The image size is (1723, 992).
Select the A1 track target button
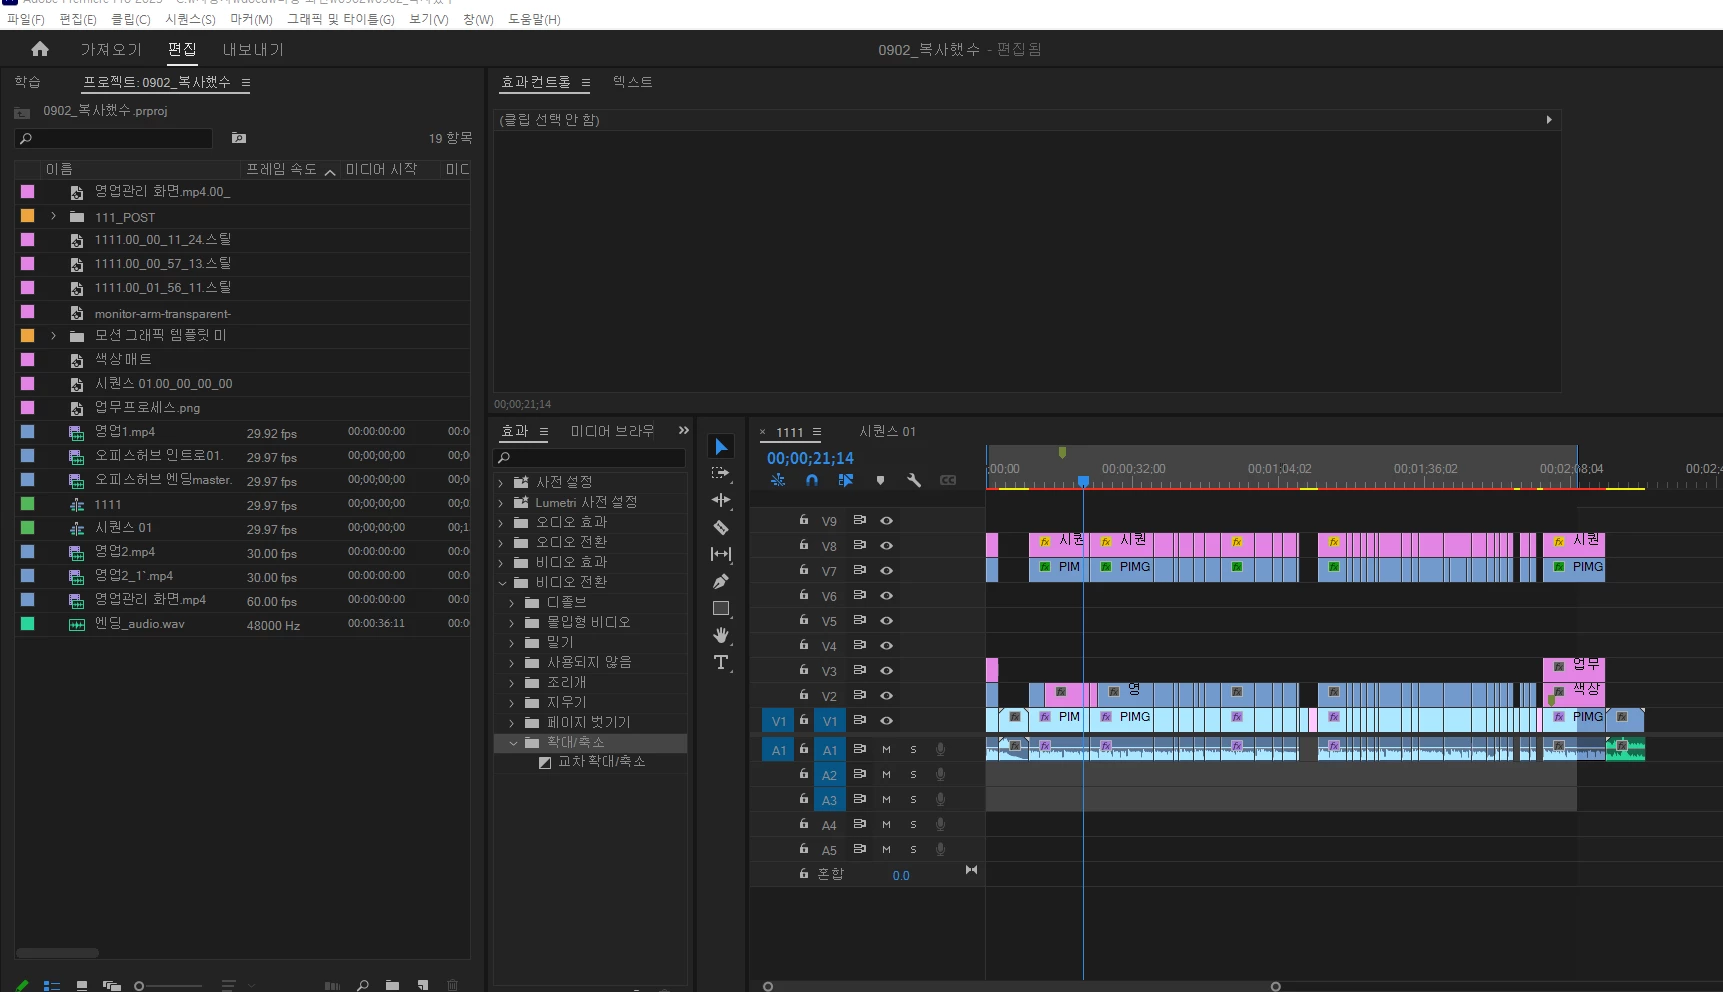pos(829,750)
